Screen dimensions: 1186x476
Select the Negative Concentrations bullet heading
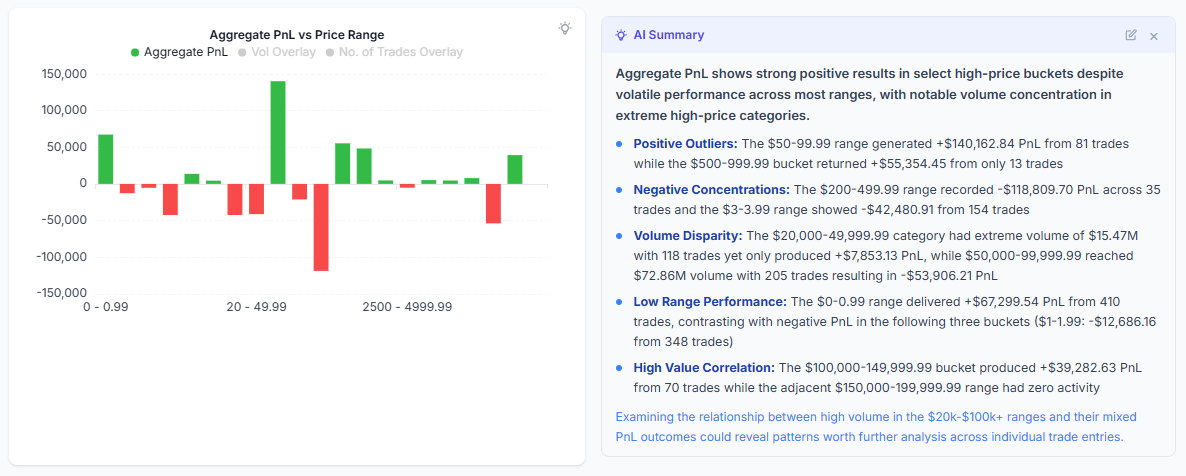pyautogui.click(x=711, y=190)
